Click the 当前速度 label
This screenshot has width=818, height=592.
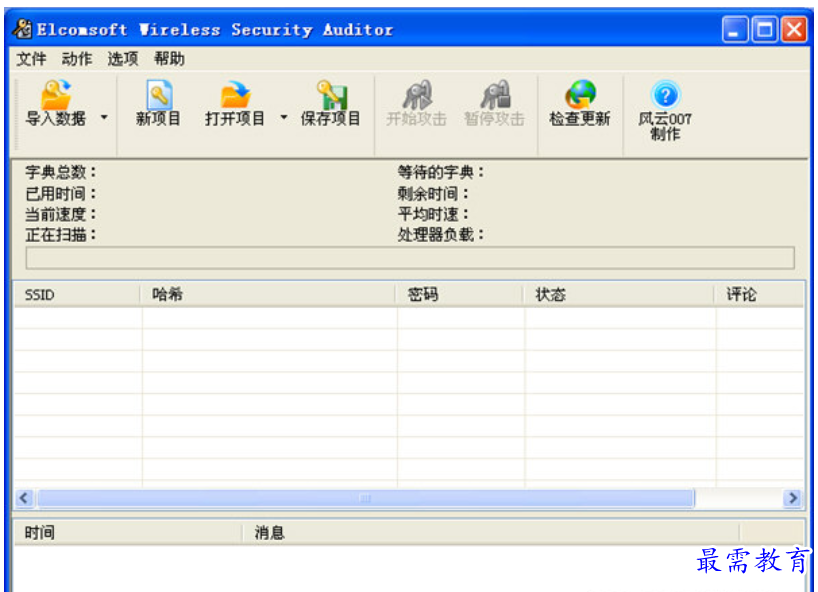click(x=61, y=214)
